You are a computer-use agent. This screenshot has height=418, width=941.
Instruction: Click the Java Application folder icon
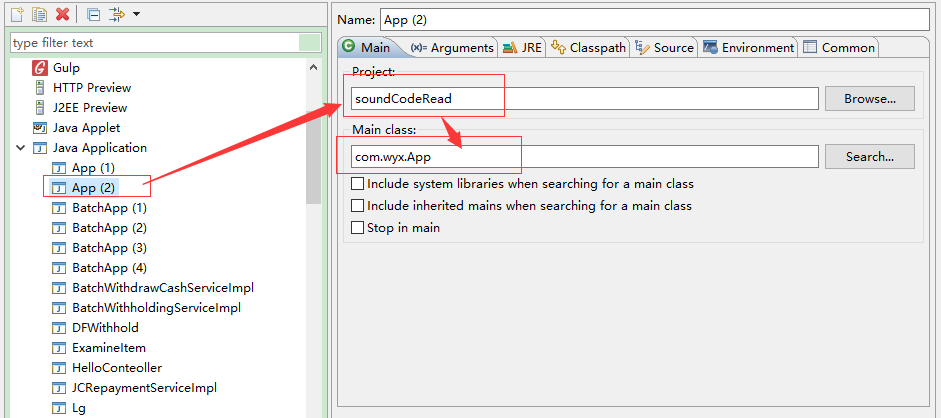pyautogui.click(x=40, y=148)
